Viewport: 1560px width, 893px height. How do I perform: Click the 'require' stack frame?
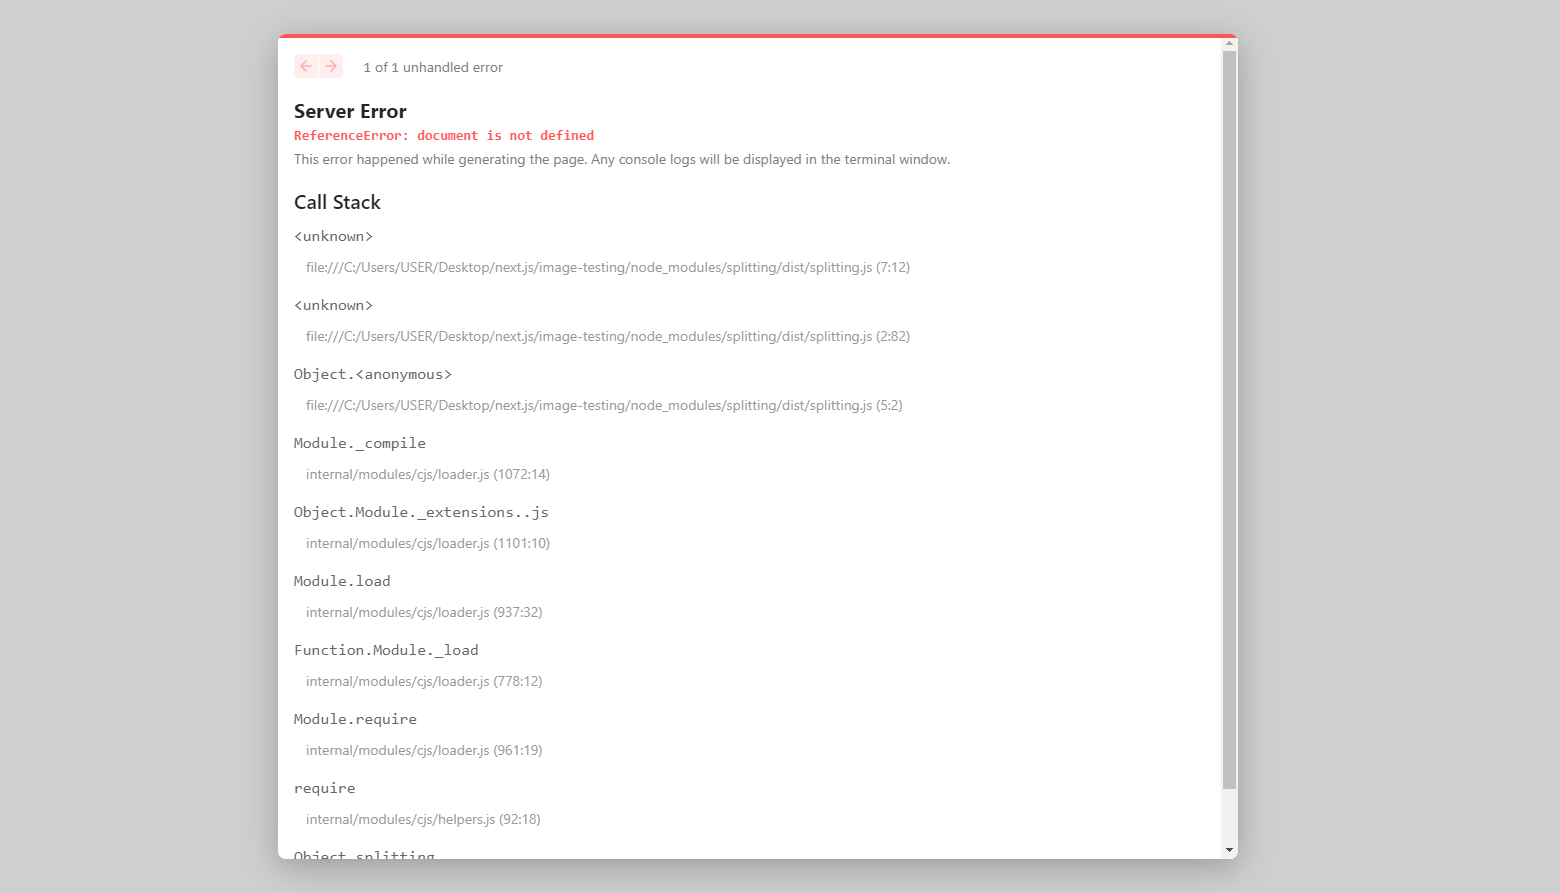[324, 788]
